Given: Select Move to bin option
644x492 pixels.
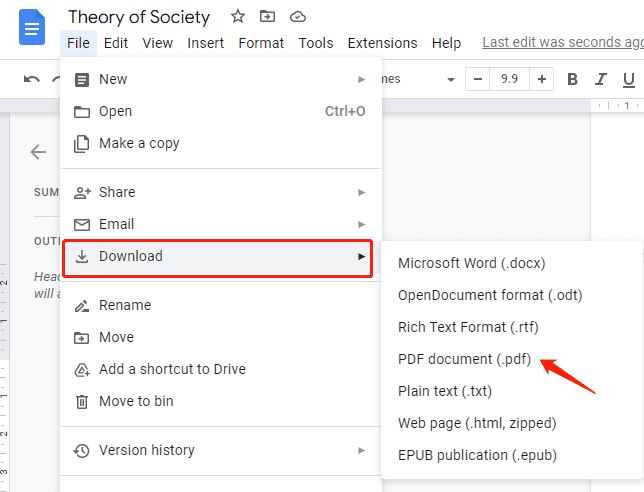Looking at the screenshot, I should pyautogui.click(x=136, y=401).
